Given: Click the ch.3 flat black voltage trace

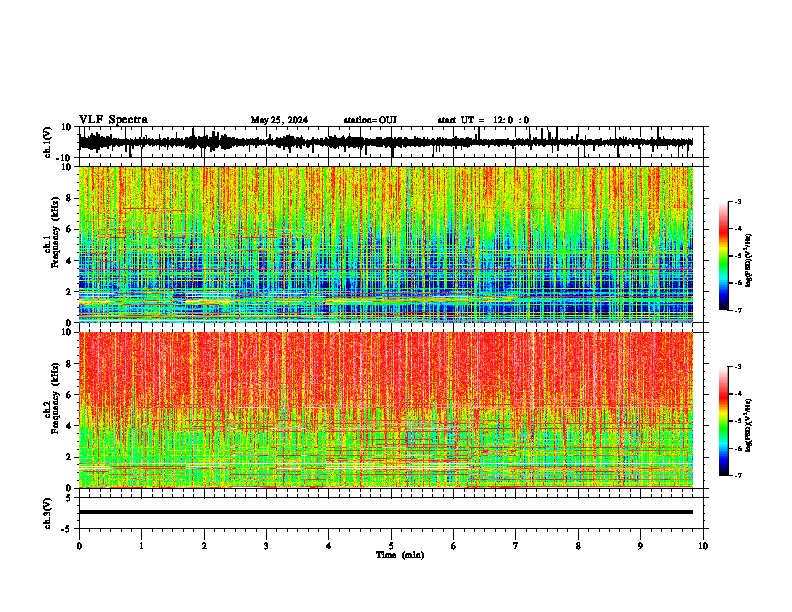Looking at the screenshot, I should [386, 512].
